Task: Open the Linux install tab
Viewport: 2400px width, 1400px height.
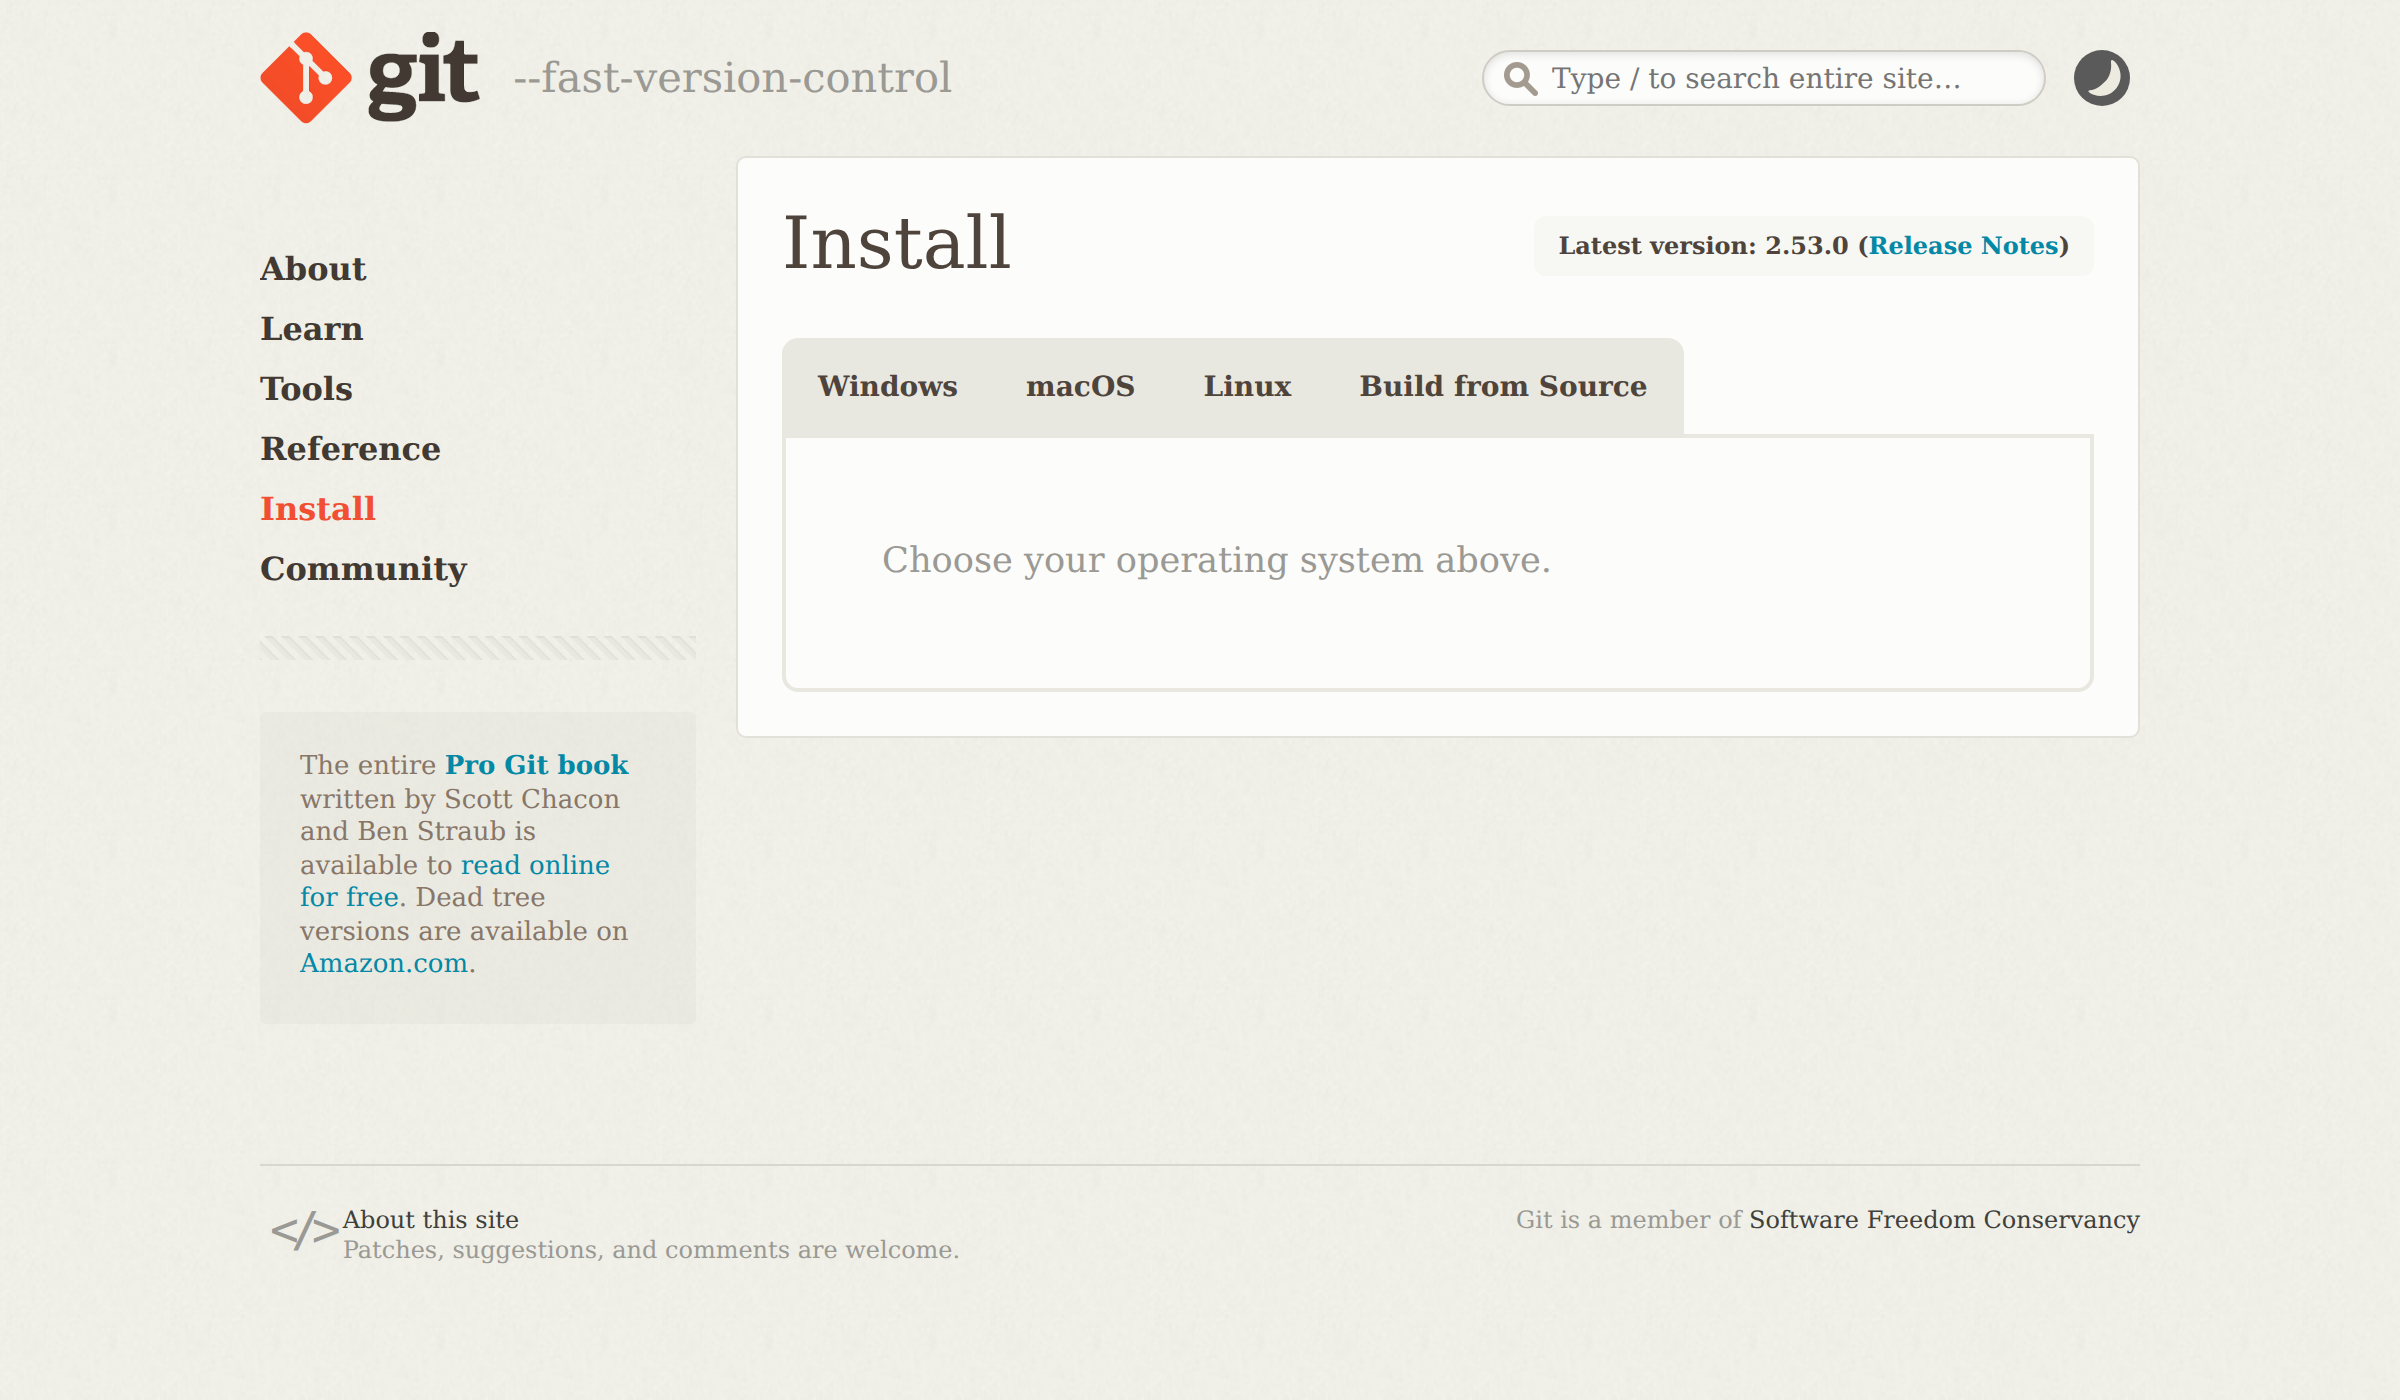Action: point(1247,387)
